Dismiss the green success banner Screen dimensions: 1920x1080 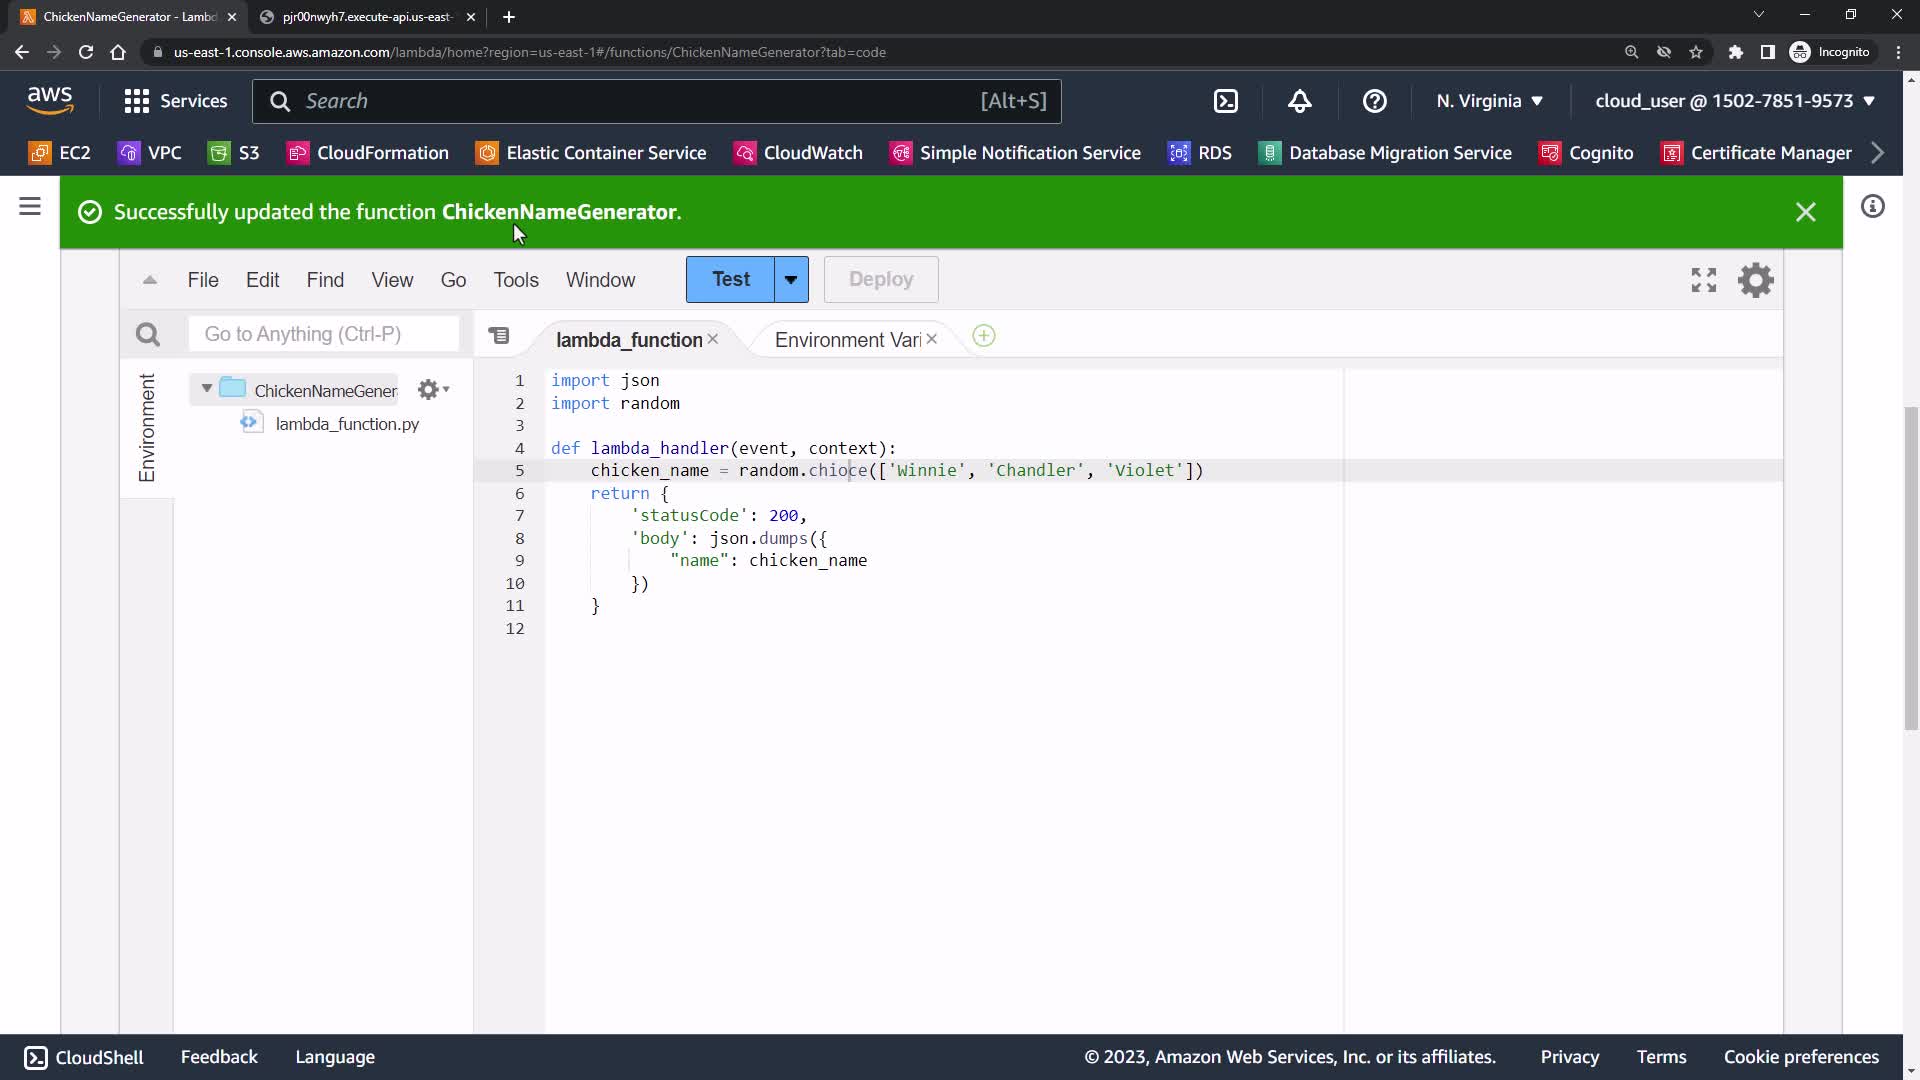1805,212
